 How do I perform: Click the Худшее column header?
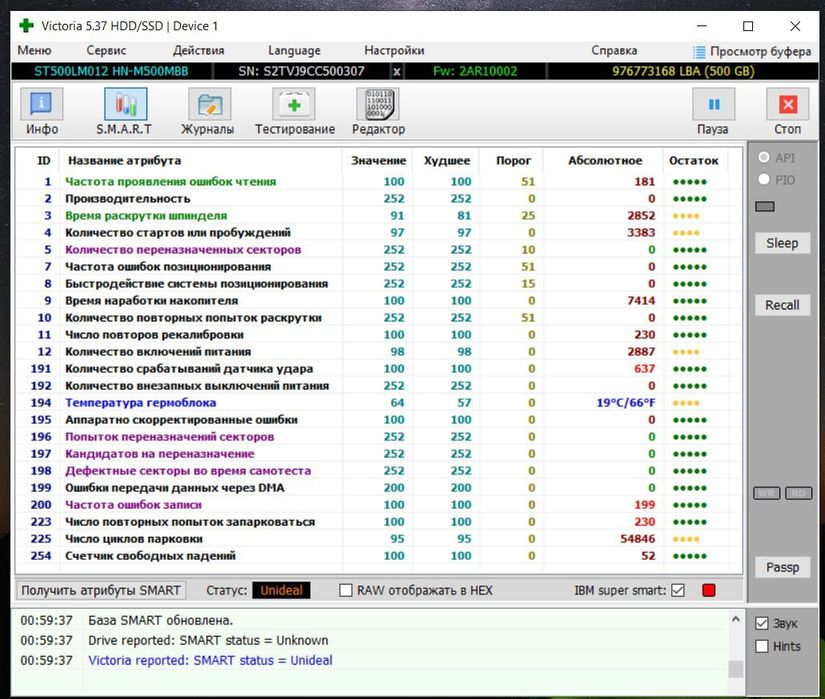point(447,160)
